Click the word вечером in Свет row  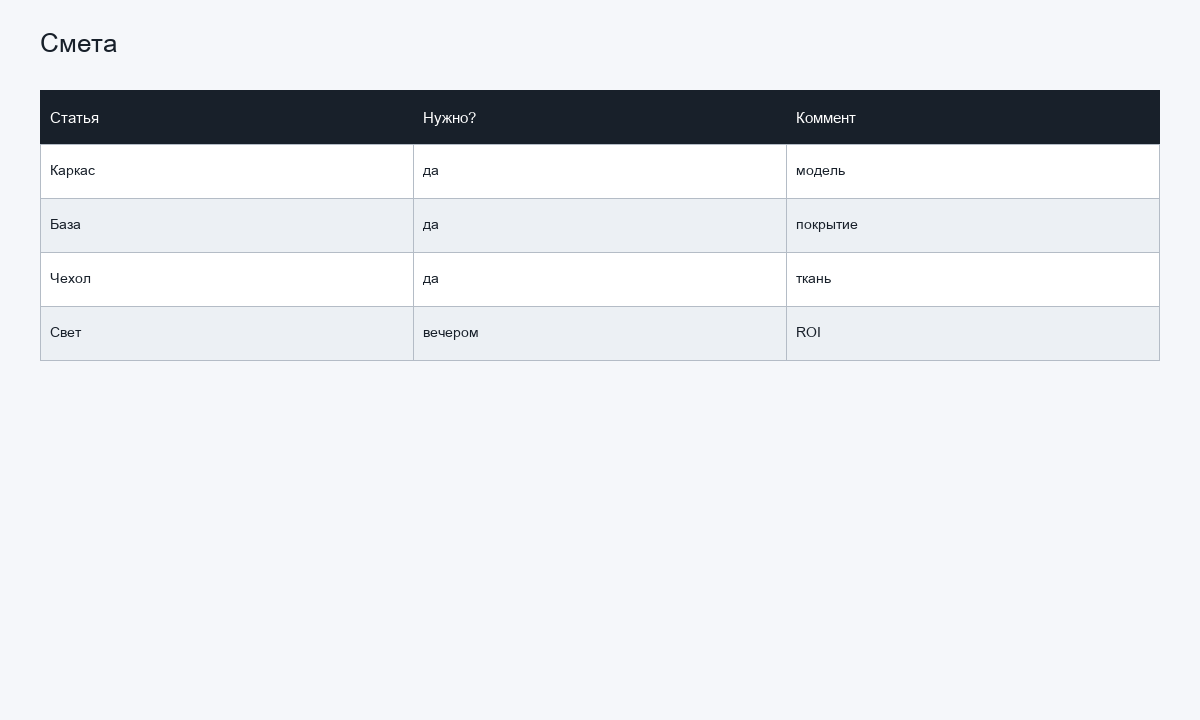pos(450,333)
